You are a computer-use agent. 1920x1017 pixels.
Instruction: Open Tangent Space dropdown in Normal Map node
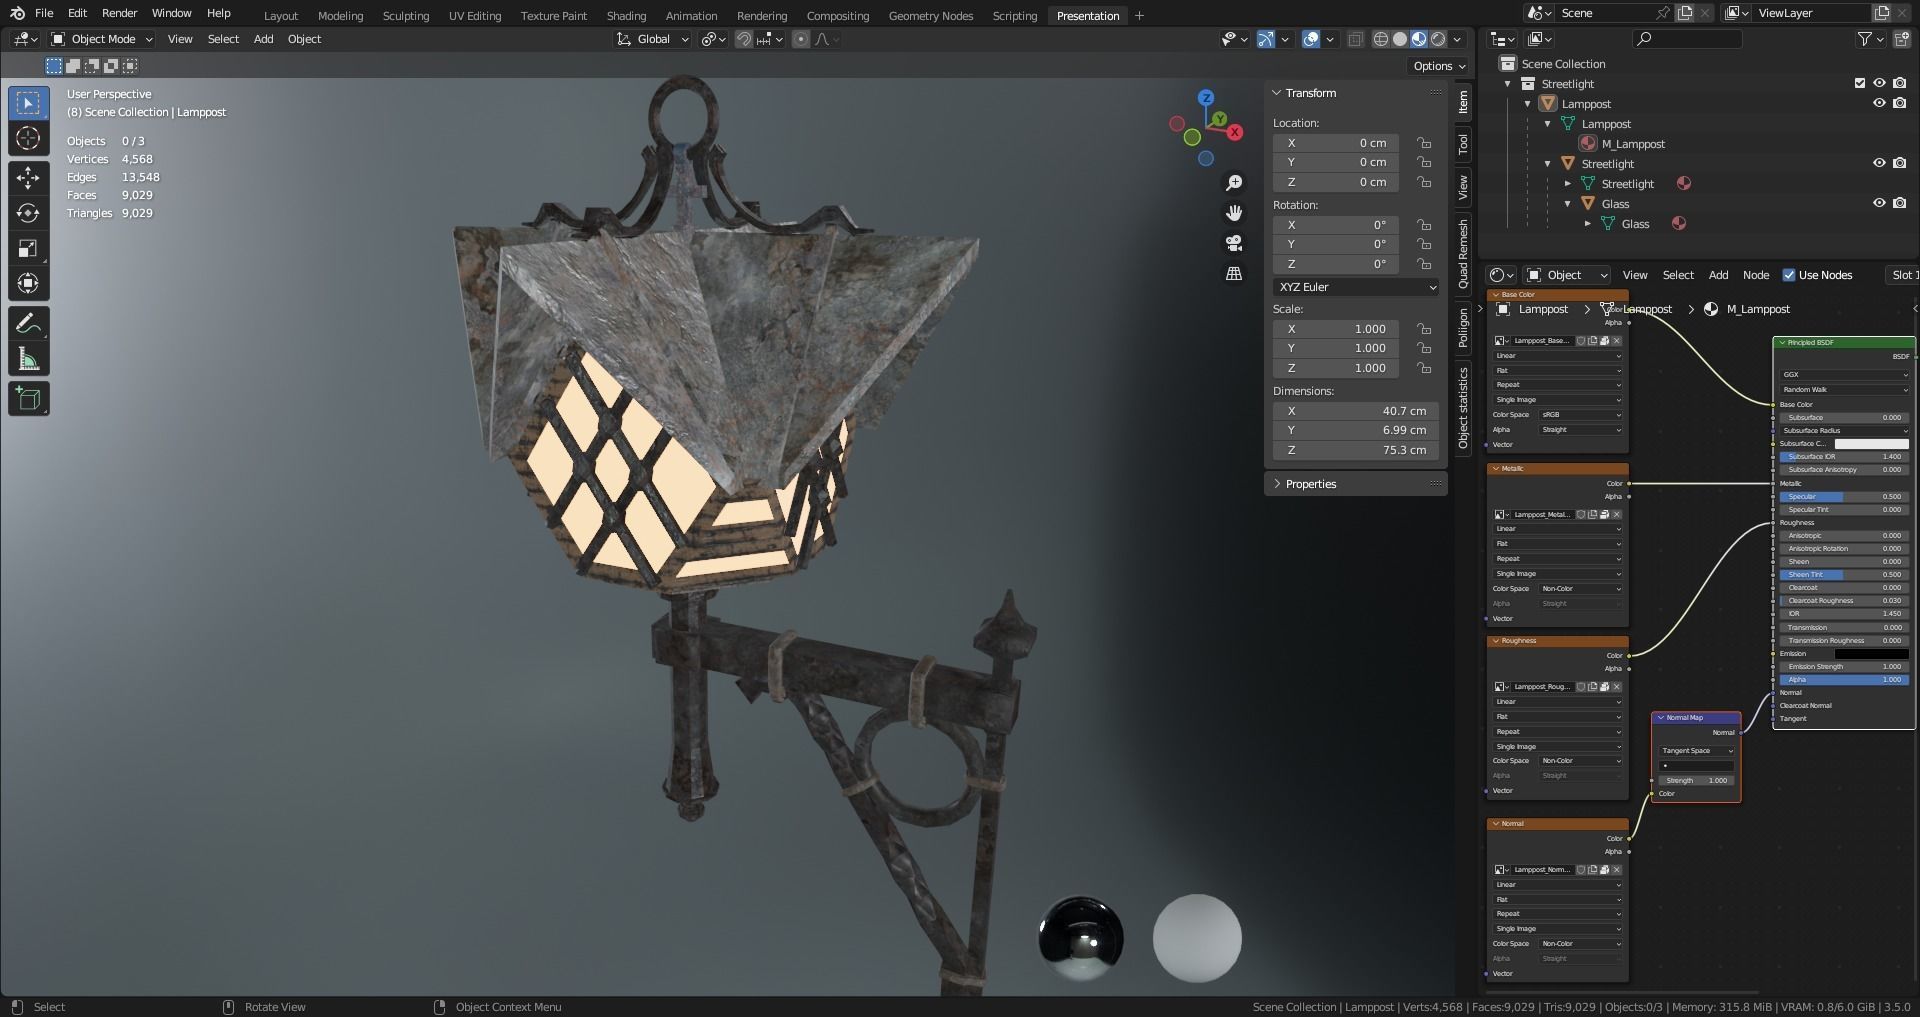pyautogui.click(x=1697, y=751)
